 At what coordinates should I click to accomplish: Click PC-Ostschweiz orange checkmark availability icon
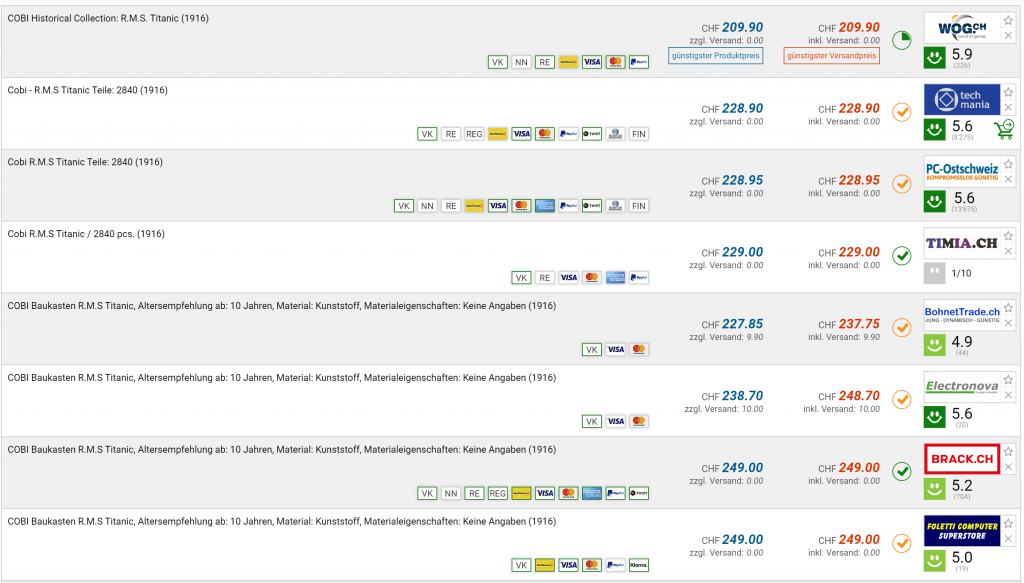coord(902,184)
